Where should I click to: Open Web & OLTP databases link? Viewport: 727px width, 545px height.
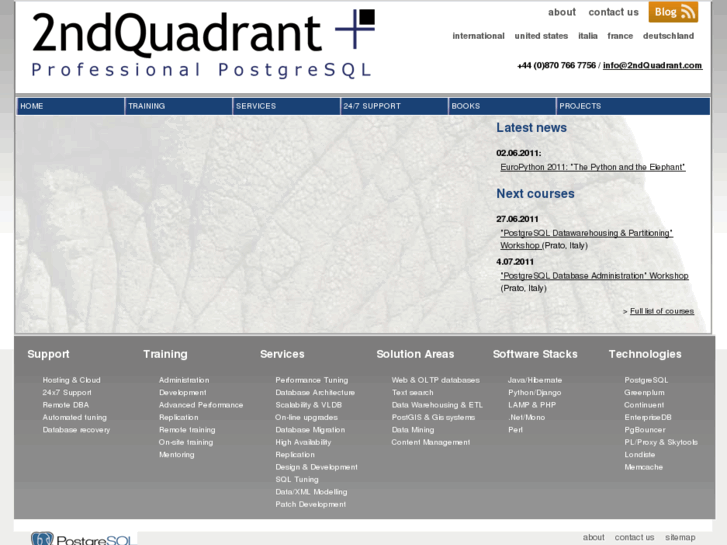point(435,380)
